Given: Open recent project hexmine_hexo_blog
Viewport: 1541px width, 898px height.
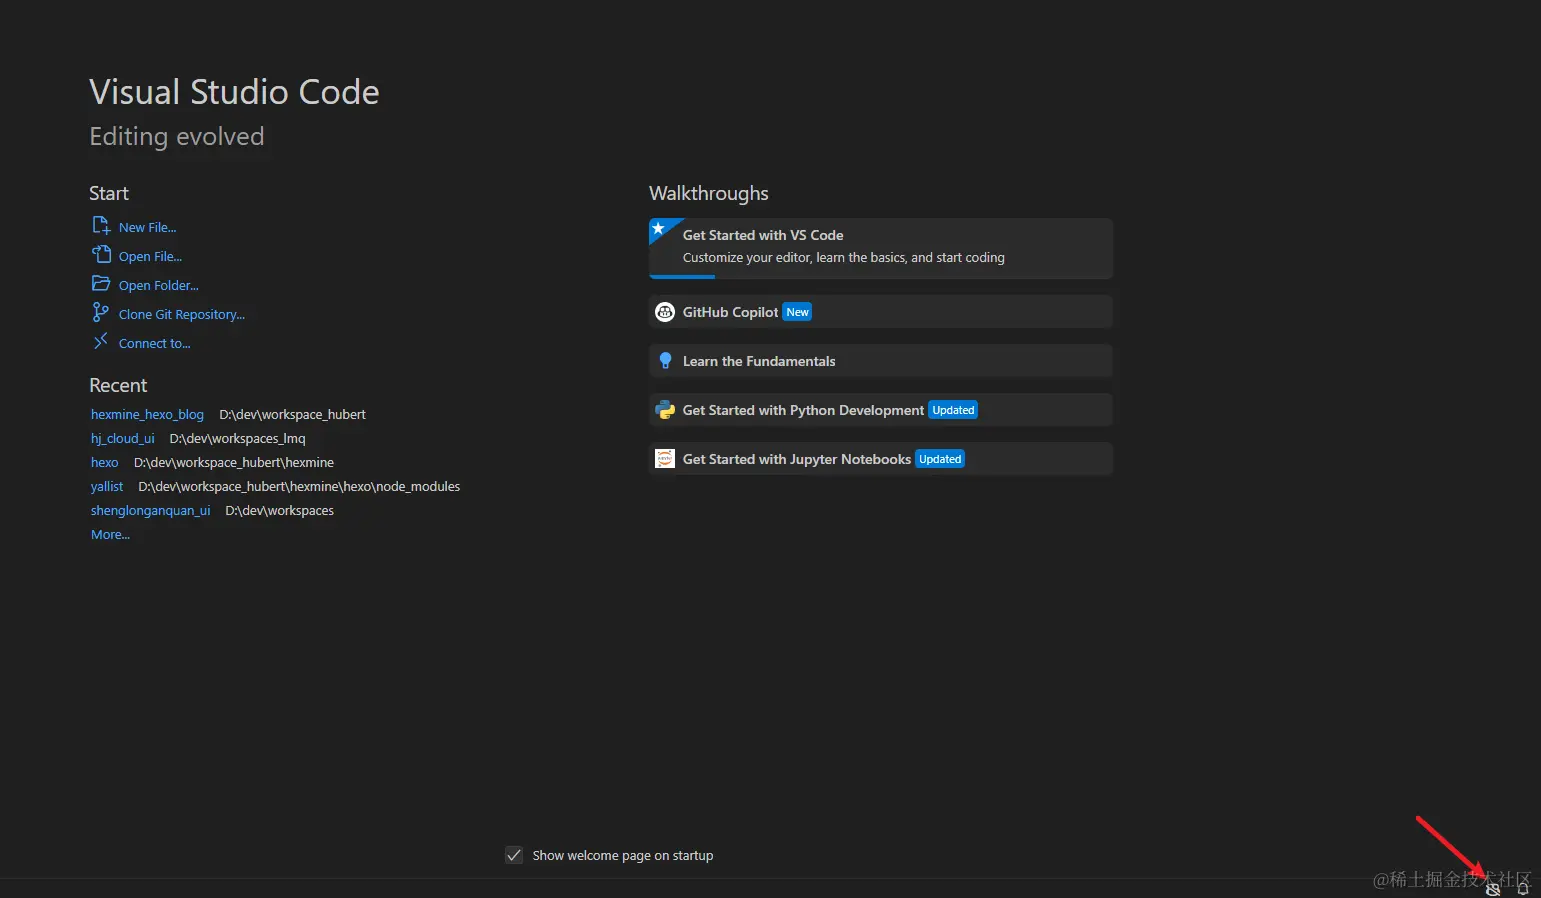Looking at the screenshot, I should click(147, 415).
